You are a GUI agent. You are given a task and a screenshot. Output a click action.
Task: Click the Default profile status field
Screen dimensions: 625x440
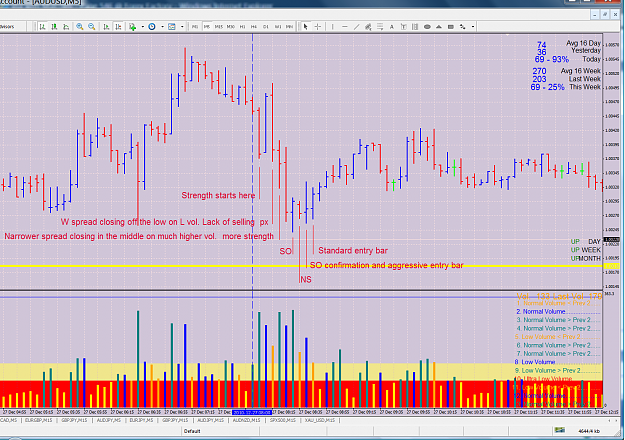(192, 431)
